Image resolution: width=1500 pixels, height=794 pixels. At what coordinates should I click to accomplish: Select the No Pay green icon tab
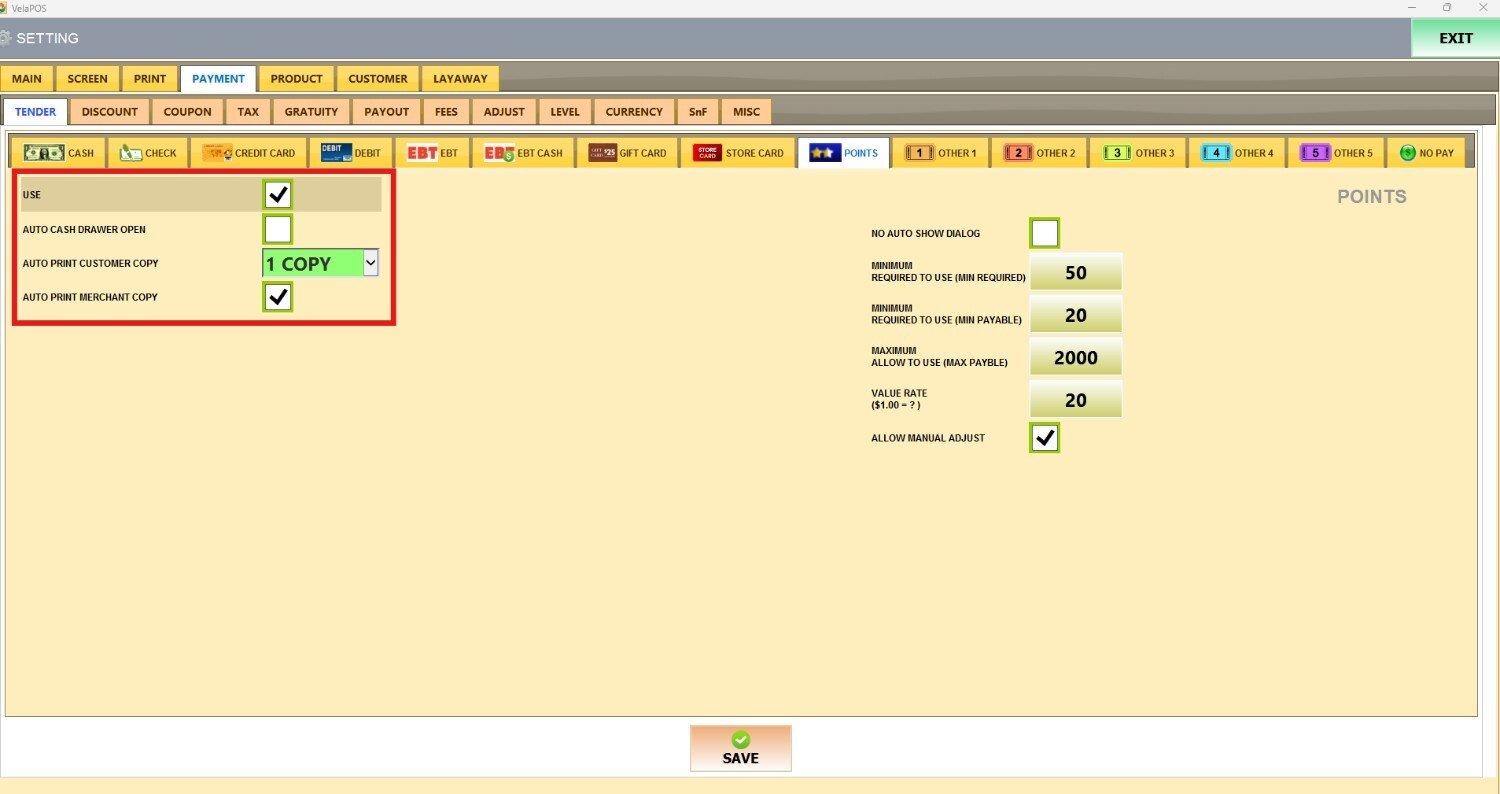coord(1426,153)
